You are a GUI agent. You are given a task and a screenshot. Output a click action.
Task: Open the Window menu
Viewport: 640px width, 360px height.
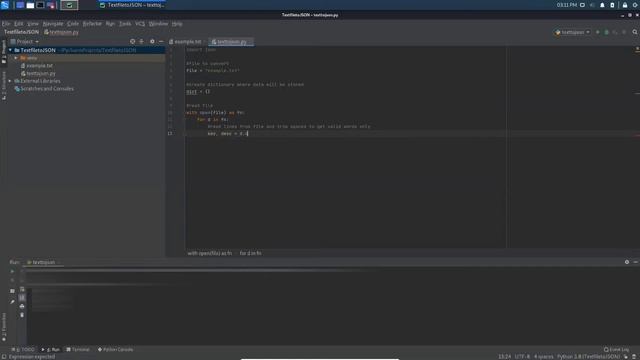(x=158, y=24)
